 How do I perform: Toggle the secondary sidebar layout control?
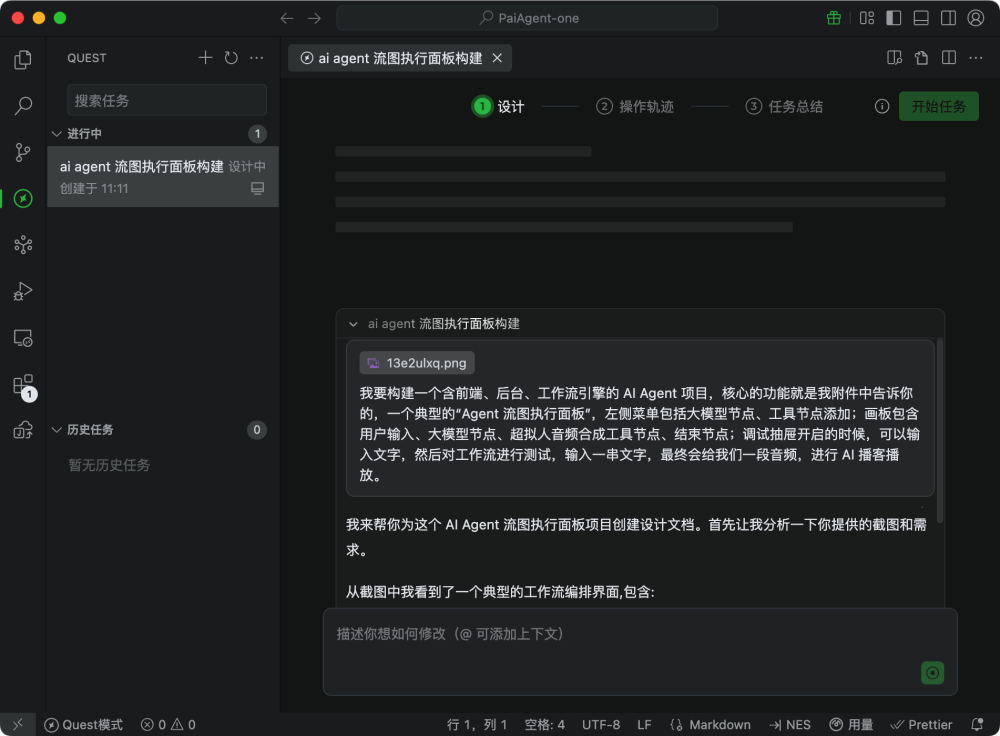coord(946,17)
